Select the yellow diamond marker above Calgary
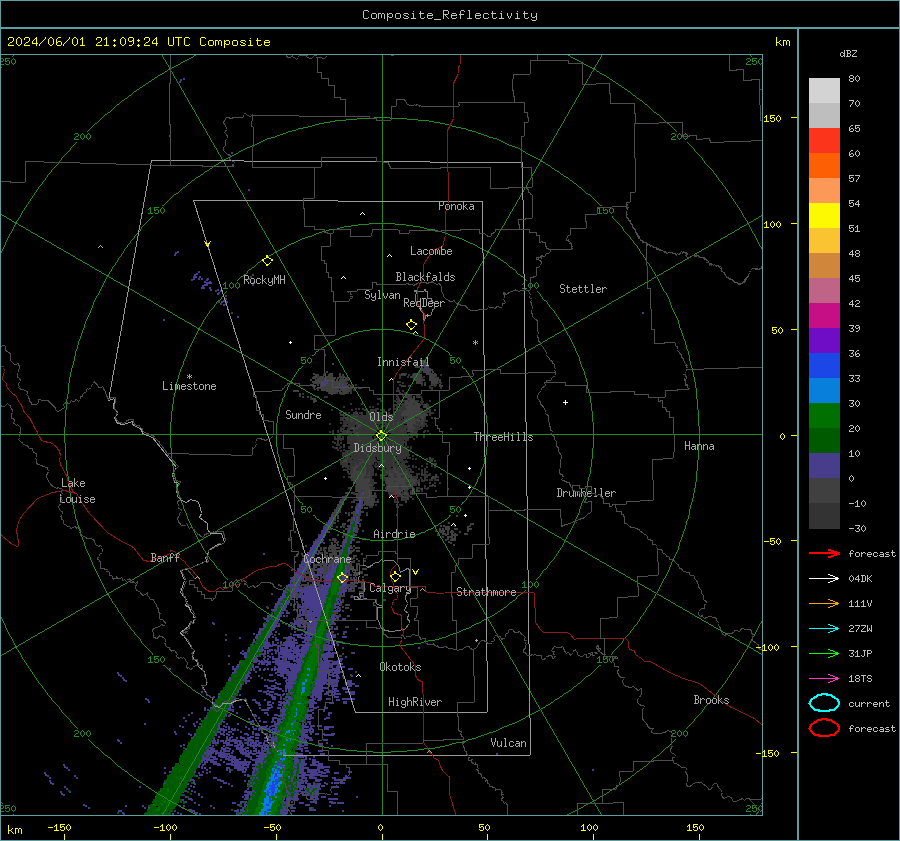Image resolution: width=900 pixels, height=841 pixels. pos(395,576)
